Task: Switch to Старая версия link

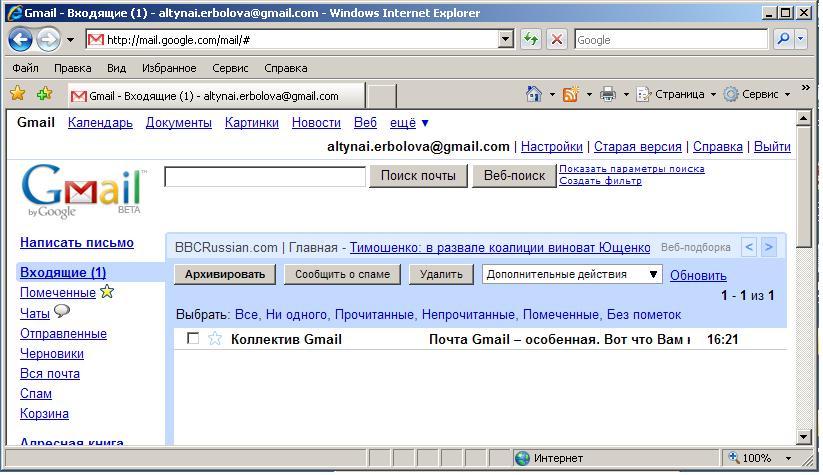Action: 638,147
